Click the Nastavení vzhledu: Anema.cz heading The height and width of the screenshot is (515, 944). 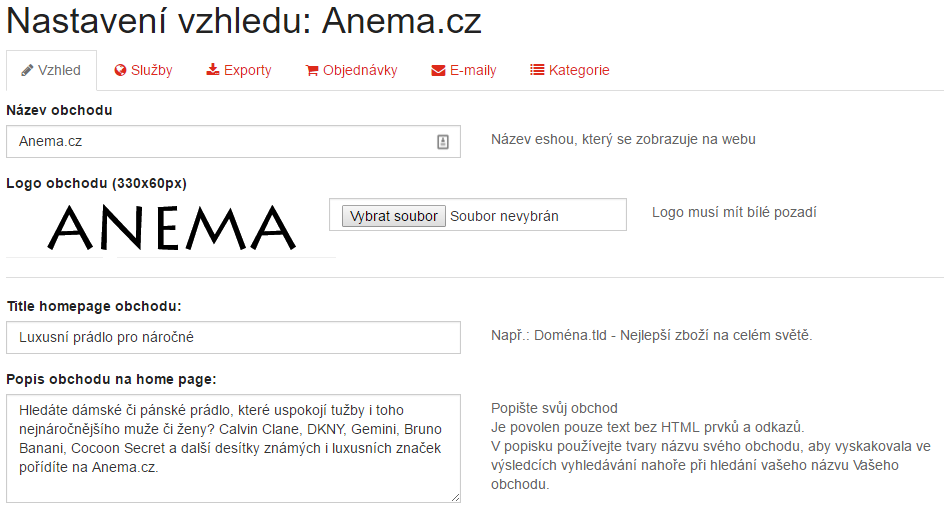(244, 21)
